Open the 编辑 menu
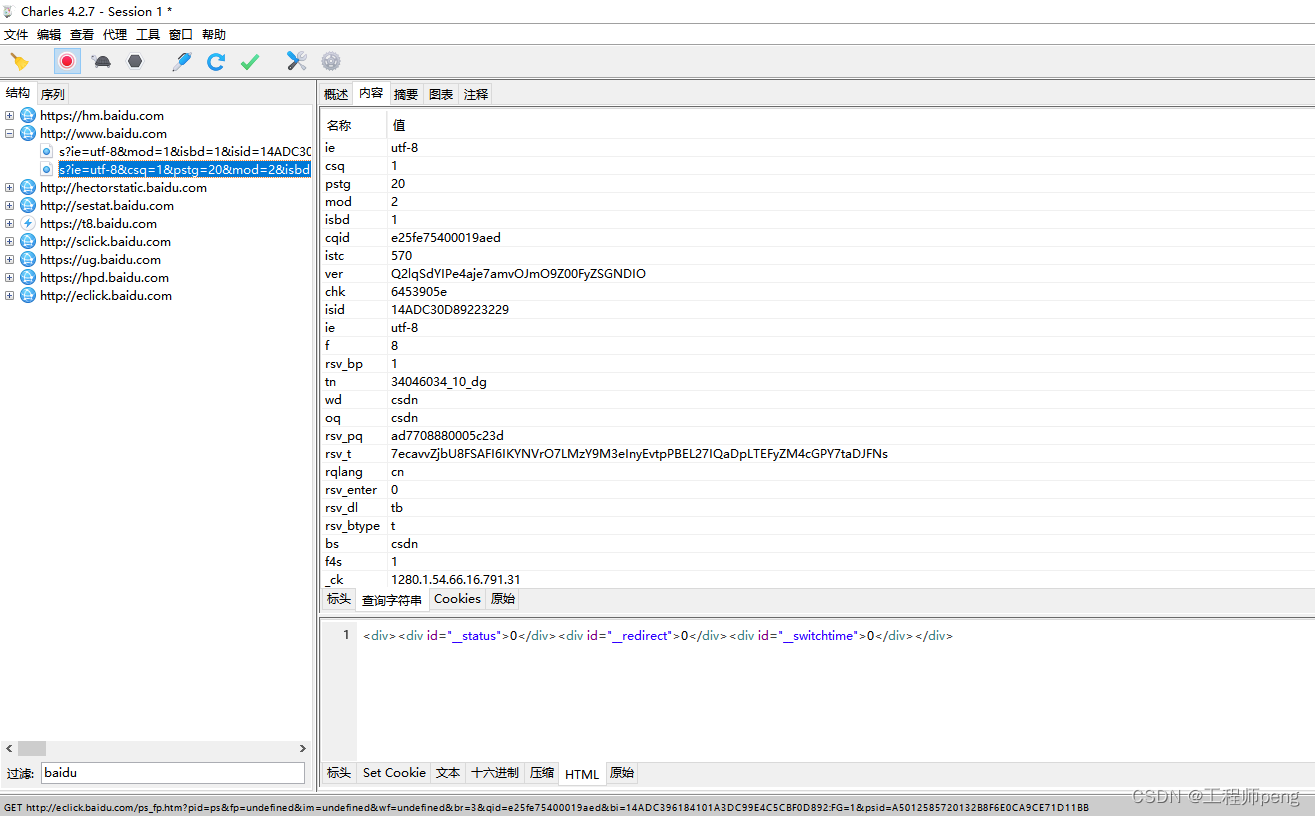This screenshot has height=816, width=1315. (x=49, y=34)
